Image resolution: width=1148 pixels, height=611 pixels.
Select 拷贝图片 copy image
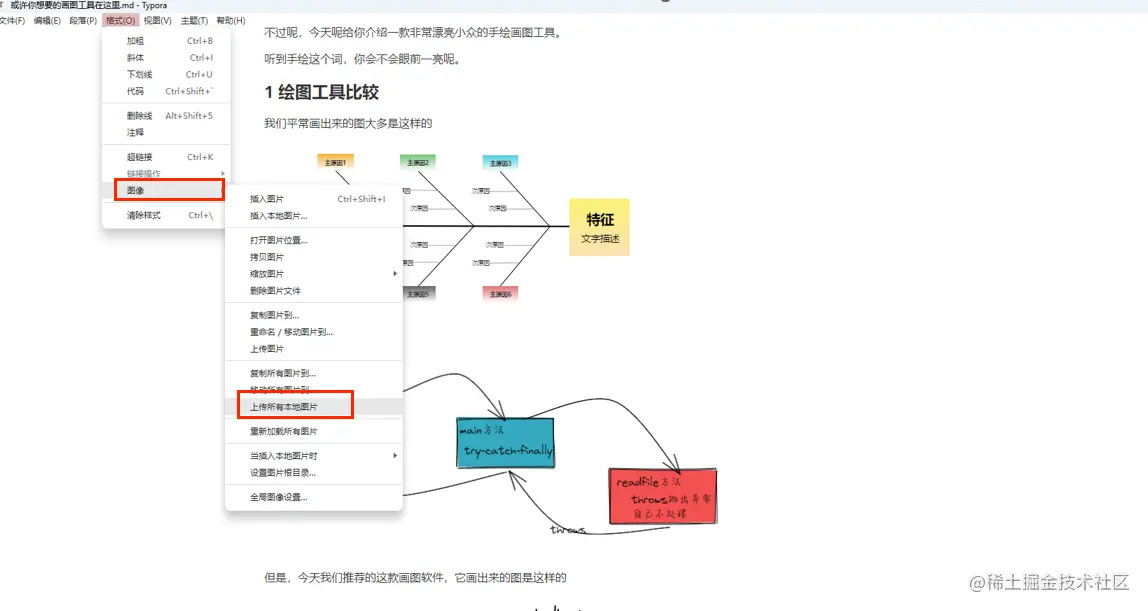click(314, 257)
